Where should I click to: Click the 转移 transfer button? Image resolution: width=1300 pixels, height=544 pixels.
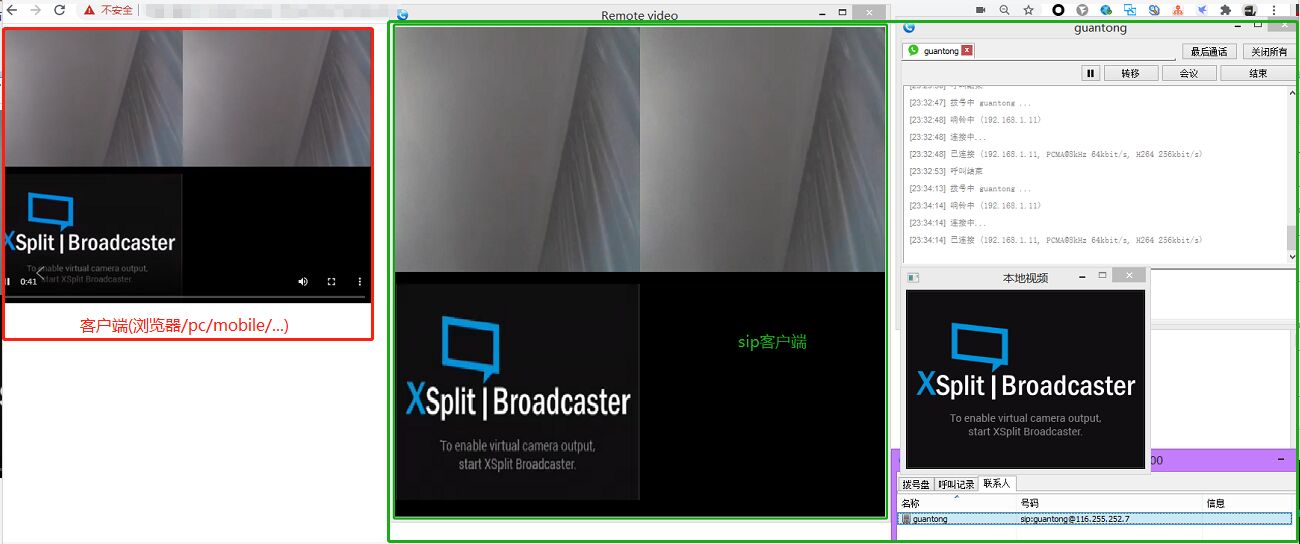tap(1131, 73)
